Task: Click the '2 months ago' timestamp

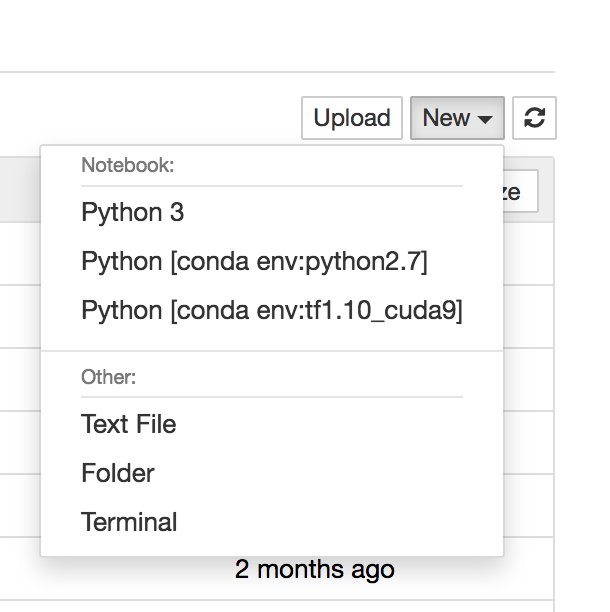Action: click(x=315, y=569)
